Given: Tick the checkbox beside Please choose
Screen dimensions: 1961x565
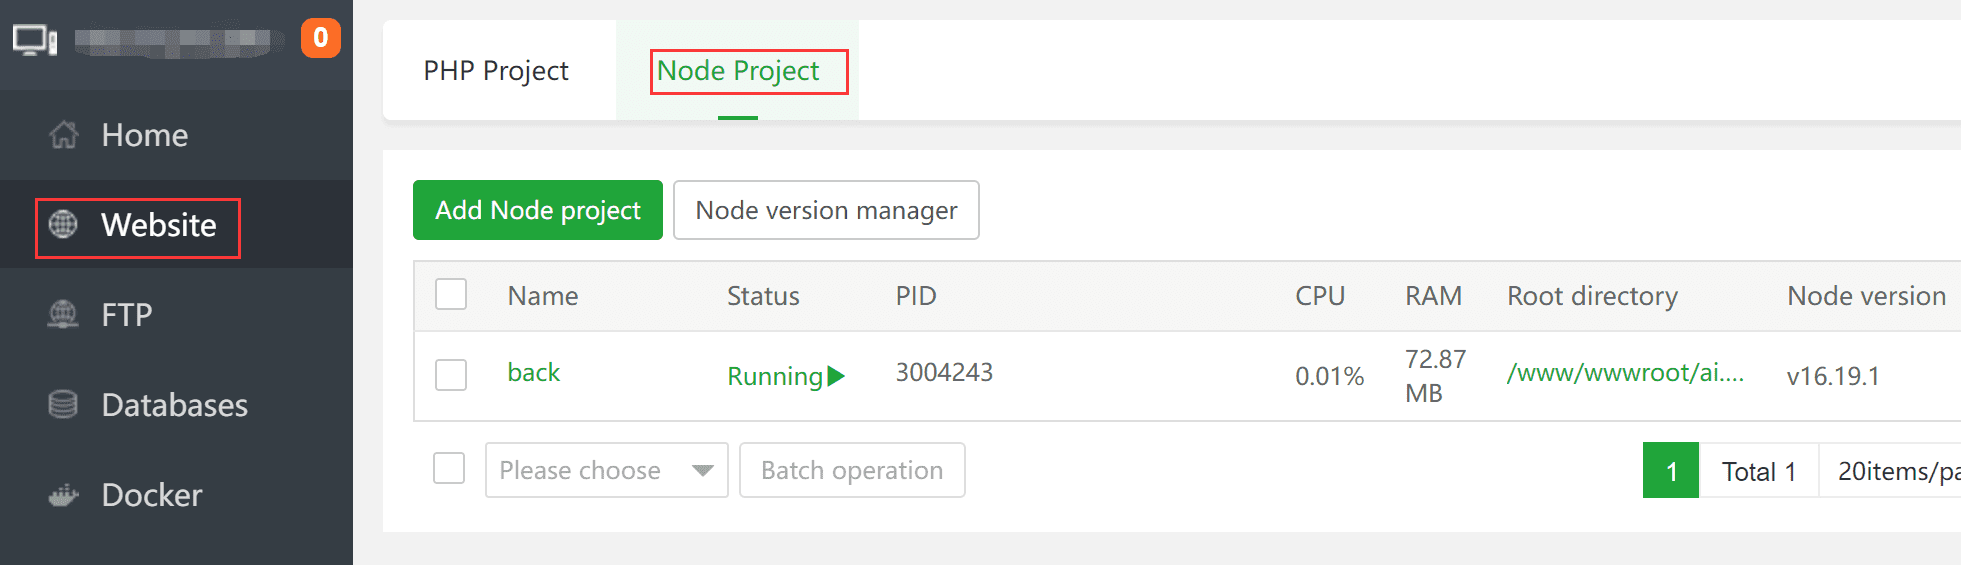Looking at the screenshot, I should [x=449, y=468].
